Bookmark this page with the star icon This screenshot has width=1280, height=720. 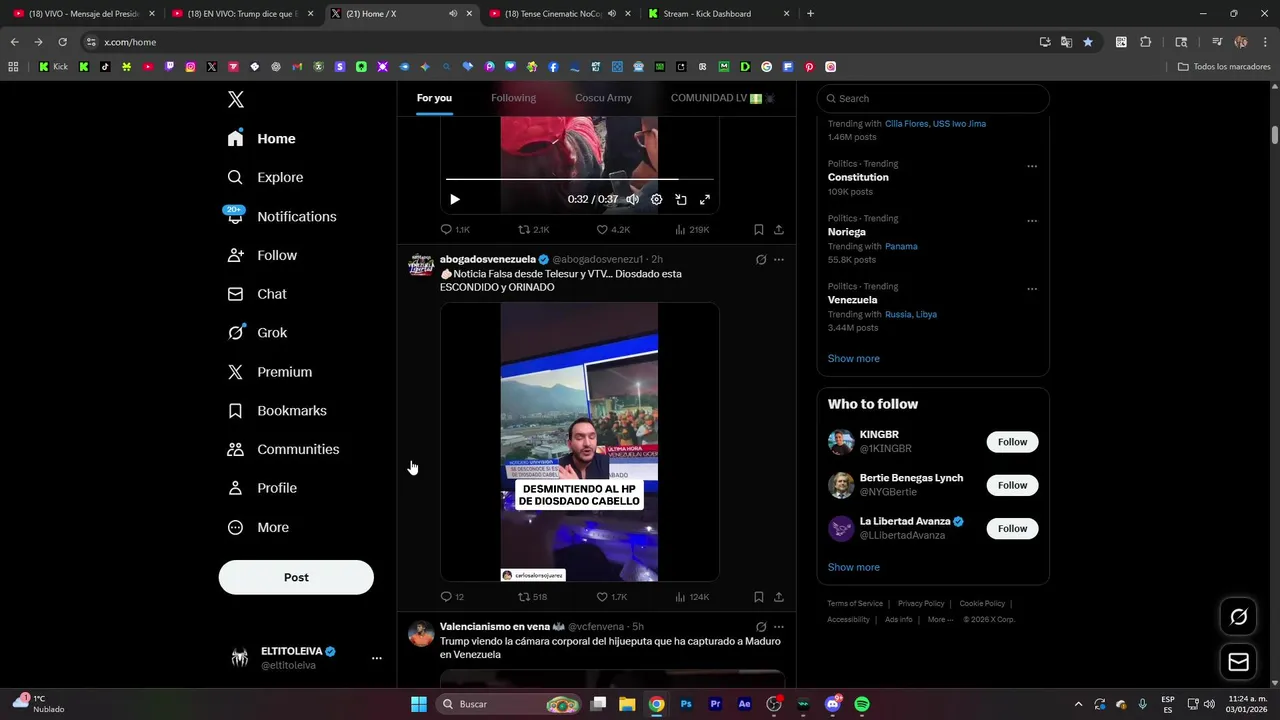coord(1088,42)
